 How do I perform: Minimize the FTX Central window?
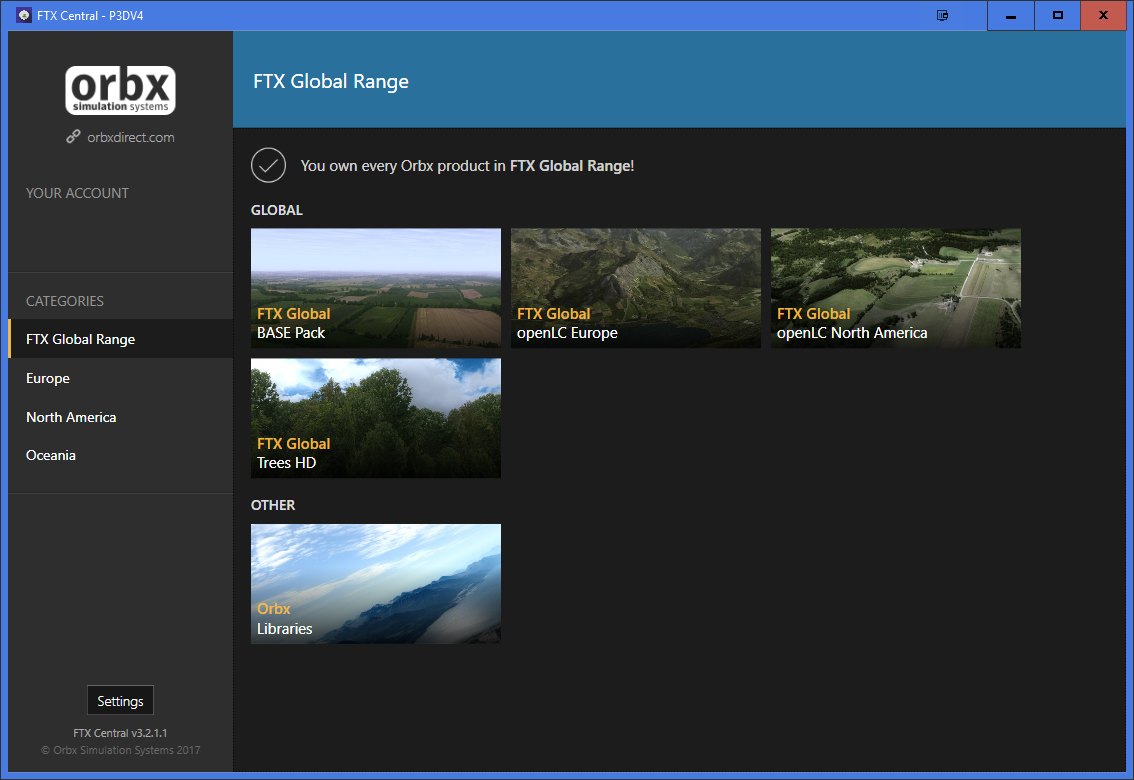[x=1010, y=15]
